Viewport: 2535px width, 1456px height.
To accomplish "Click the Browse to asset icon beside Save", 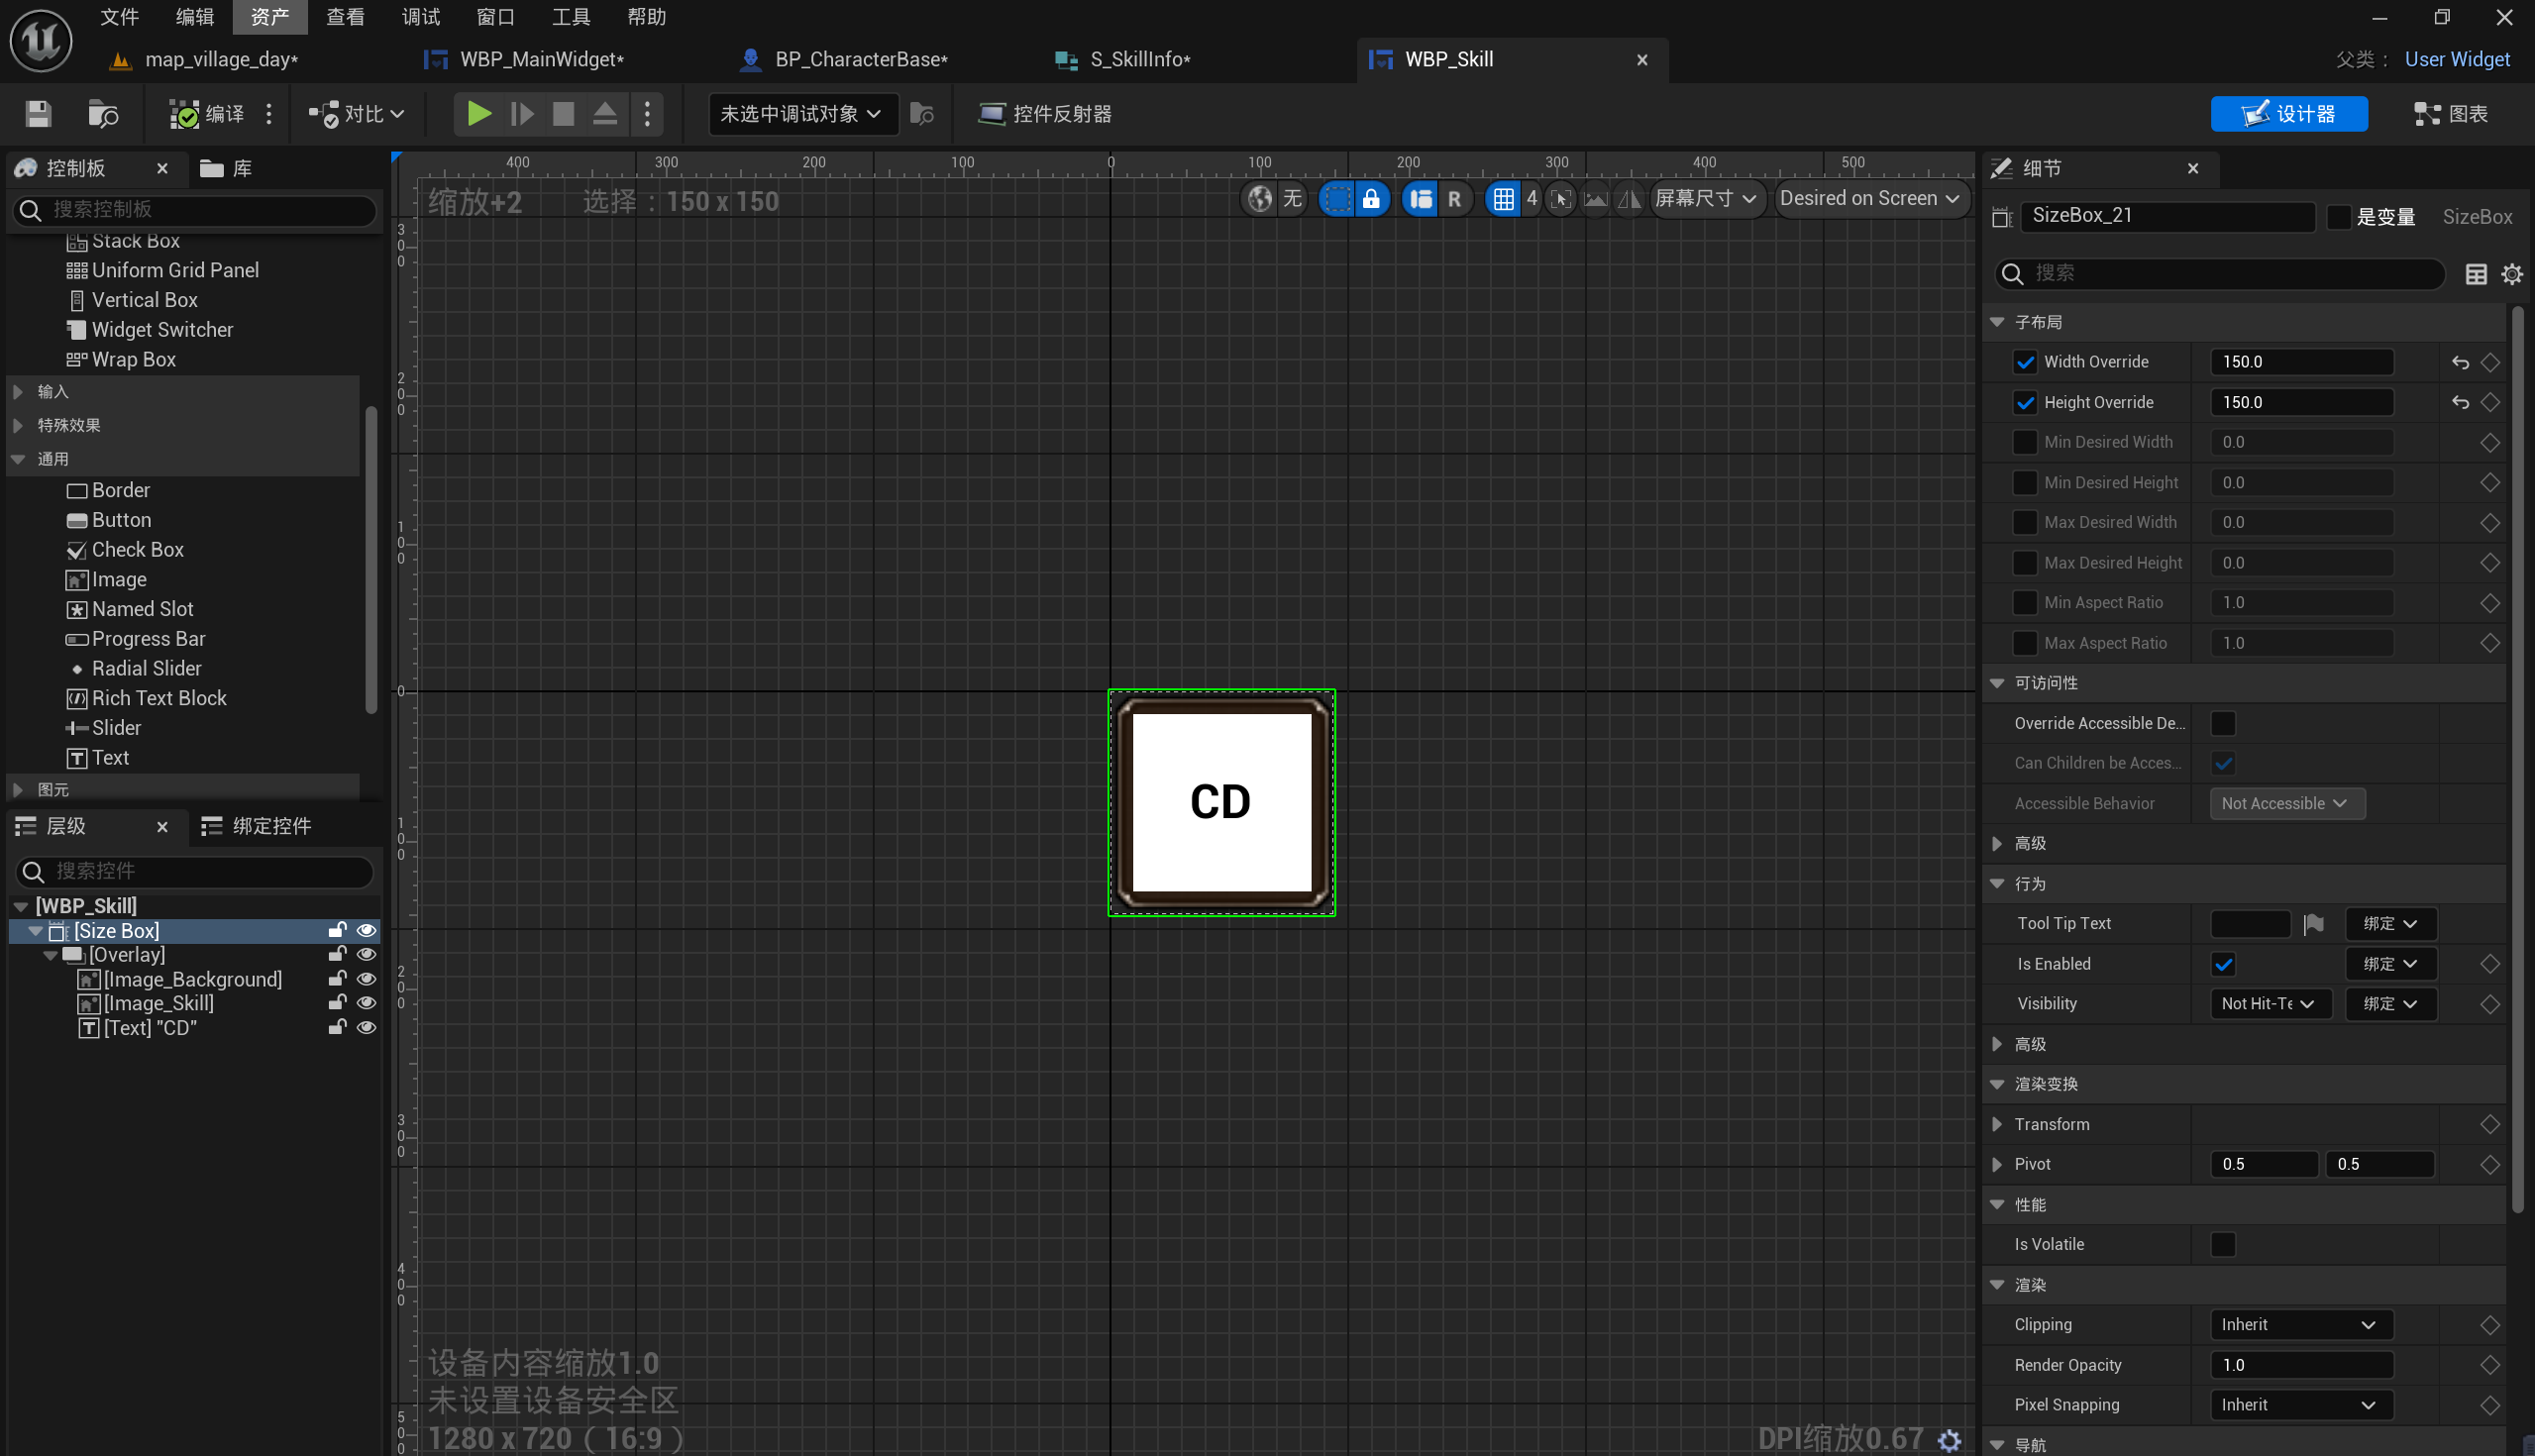I will tap(102, 114).
